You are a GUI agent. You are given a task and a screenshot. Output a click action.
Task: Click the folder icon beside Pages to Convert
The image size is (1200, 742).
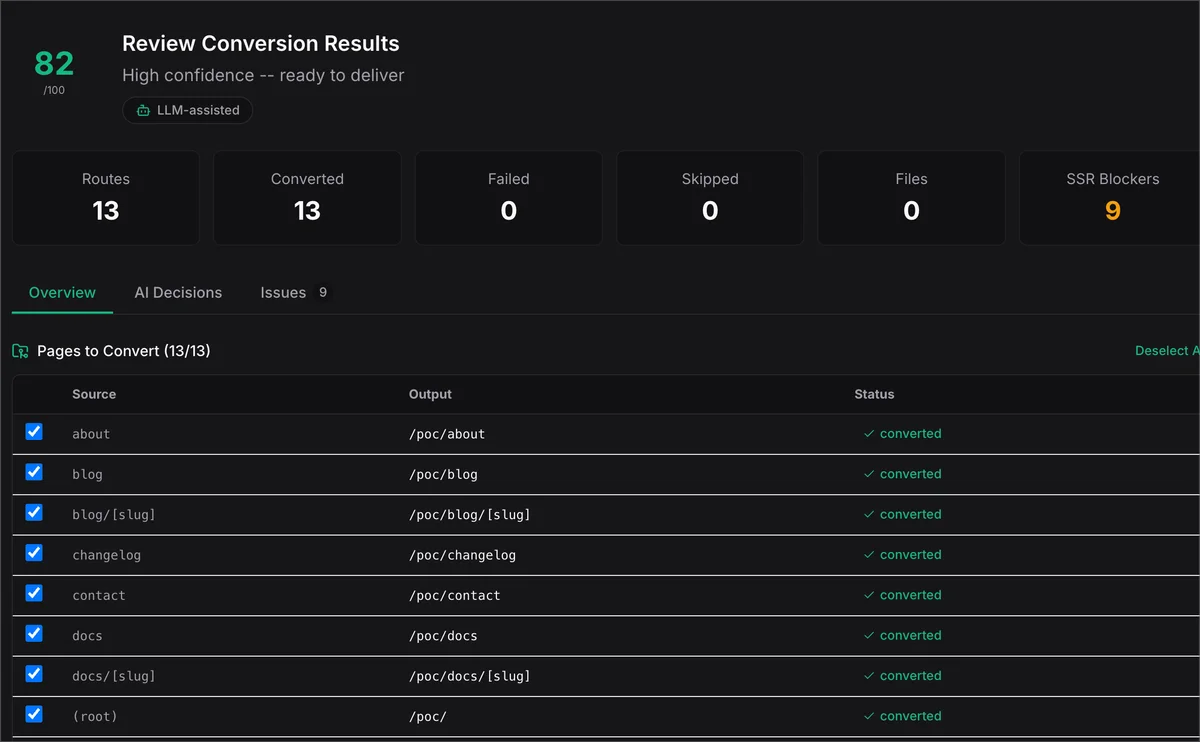click(x=20, y=351)
